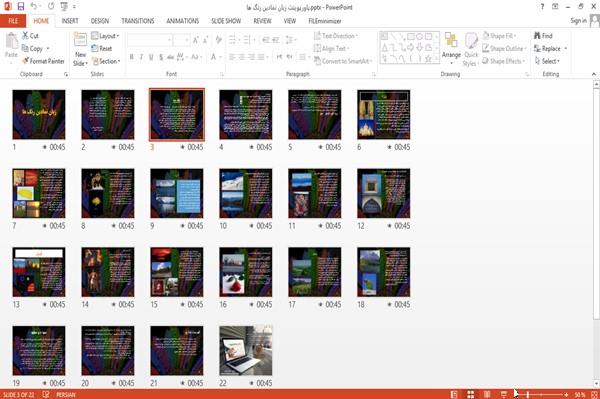Click the Undo arrow icon
The image size is (600, 399).
(34, 7)
